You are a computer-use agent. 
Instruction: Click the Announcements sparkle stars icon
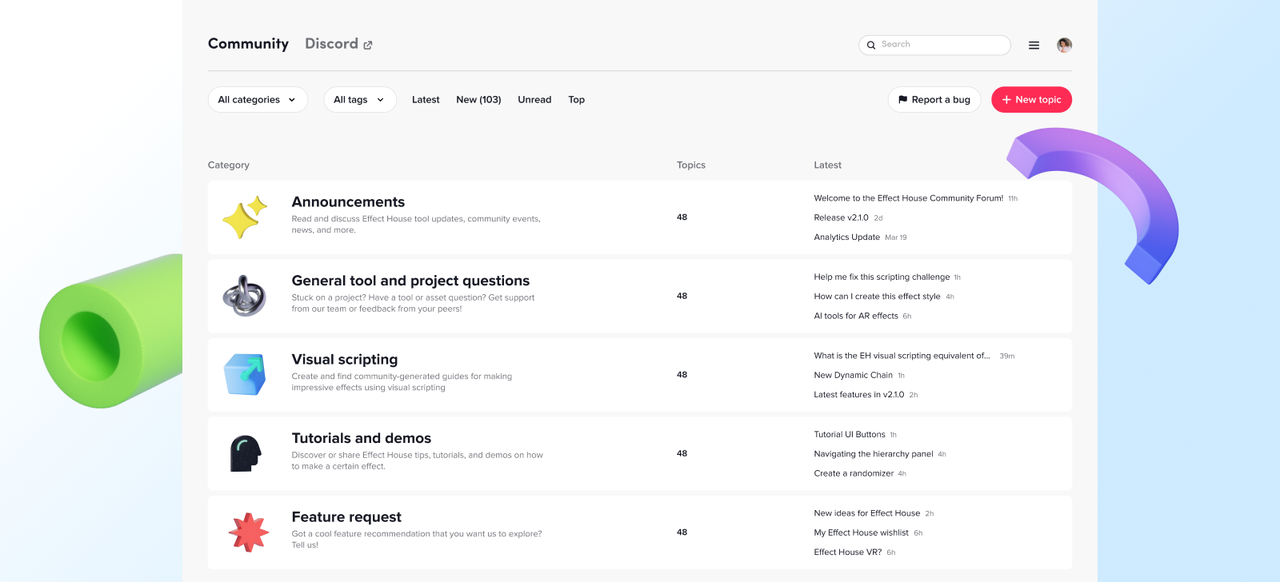245,217
